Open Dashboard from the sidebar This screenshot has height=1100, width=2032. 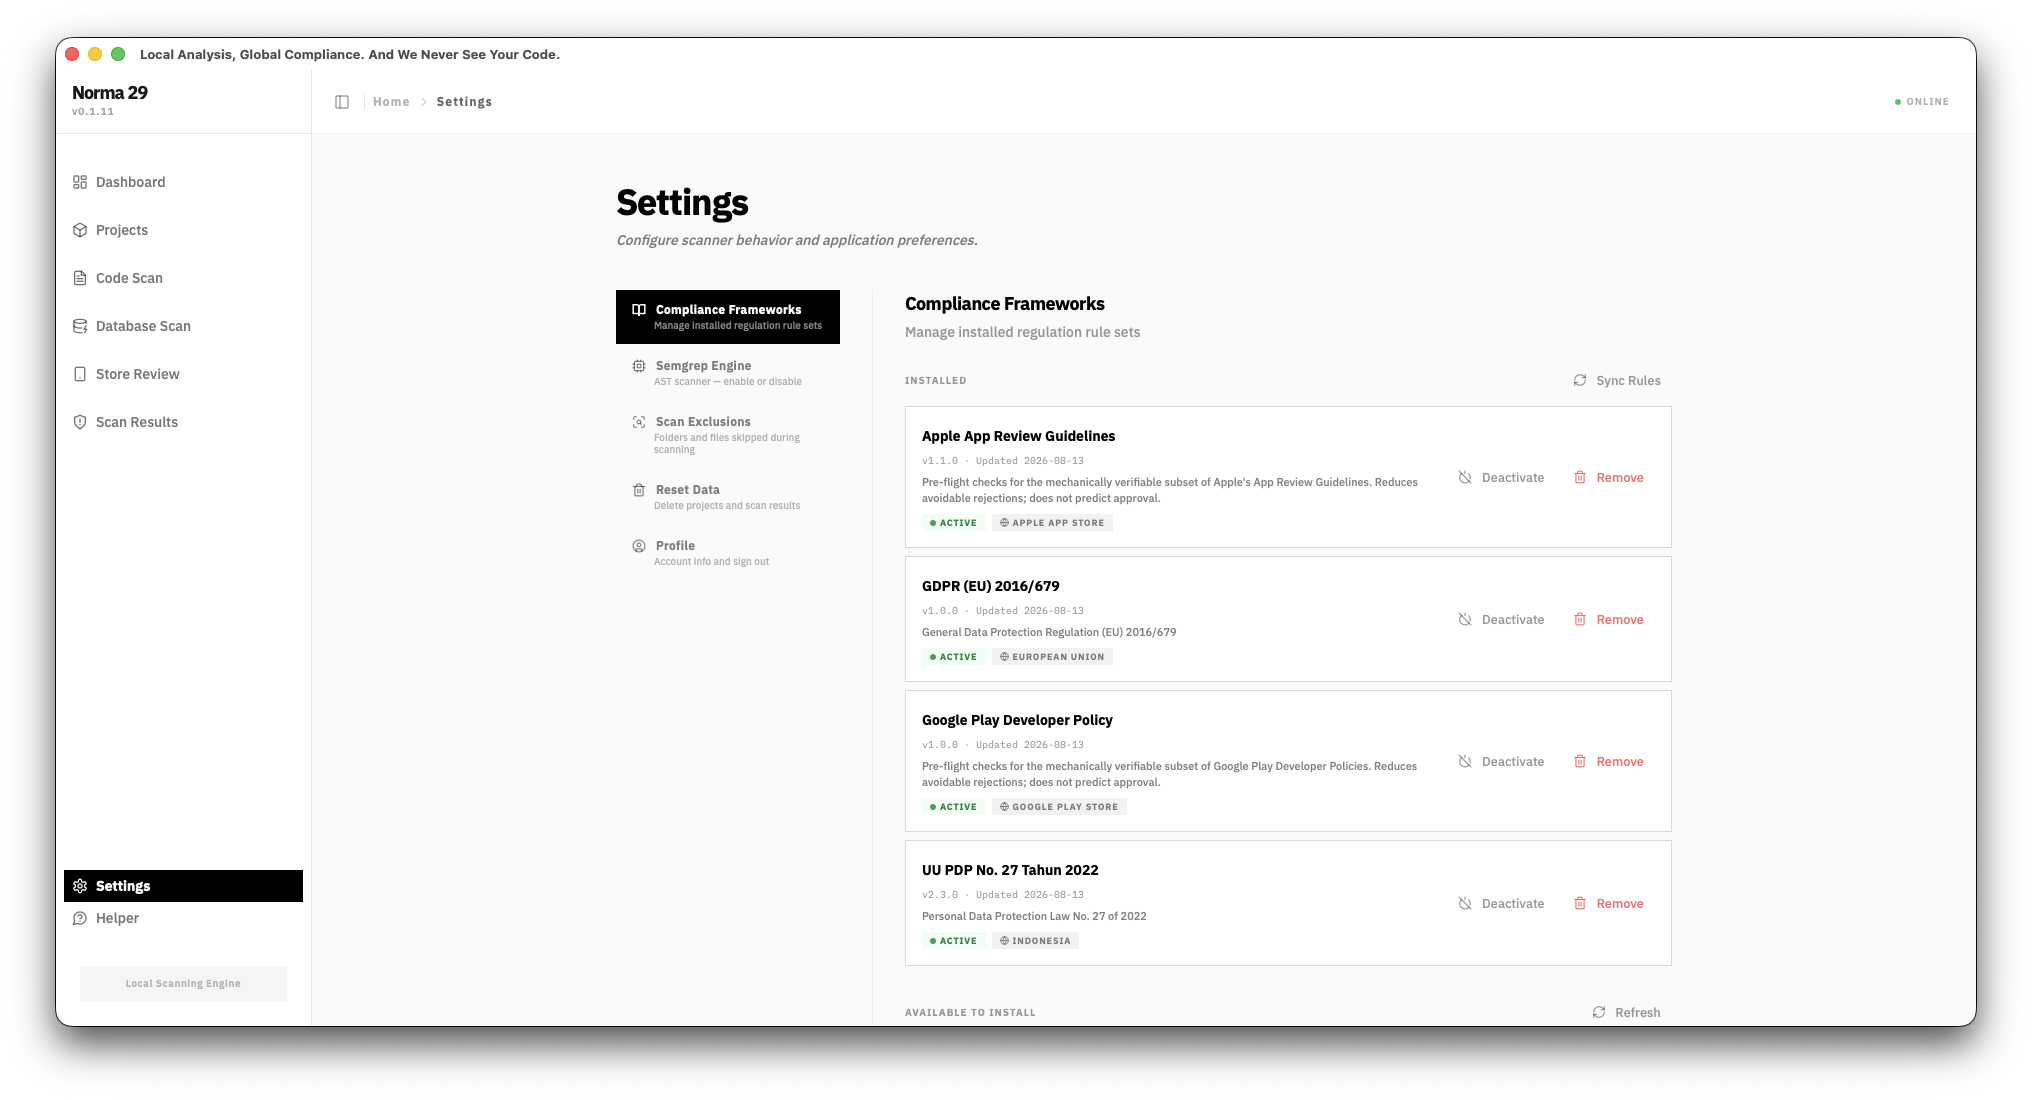click(183, 182)
